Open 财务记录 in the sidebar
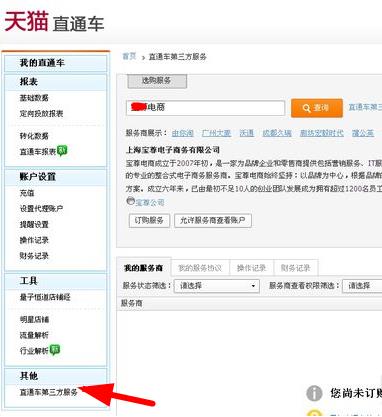 pos(34,256)
